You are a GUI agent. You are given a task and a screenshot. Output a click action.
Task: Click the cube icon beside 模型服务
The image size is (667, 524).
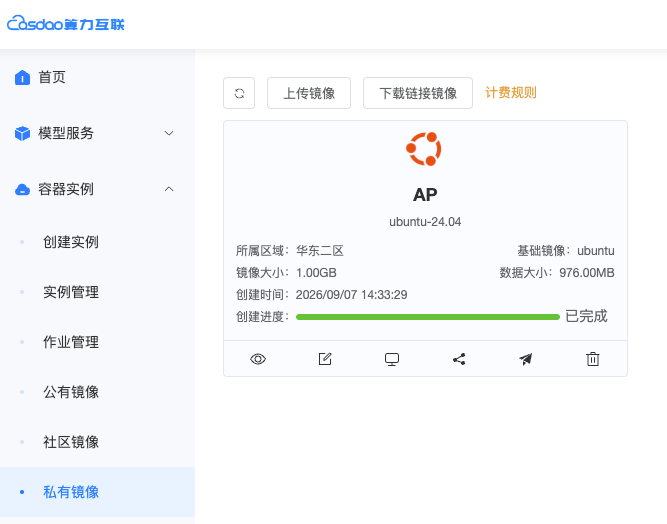(x=22, y=133)
